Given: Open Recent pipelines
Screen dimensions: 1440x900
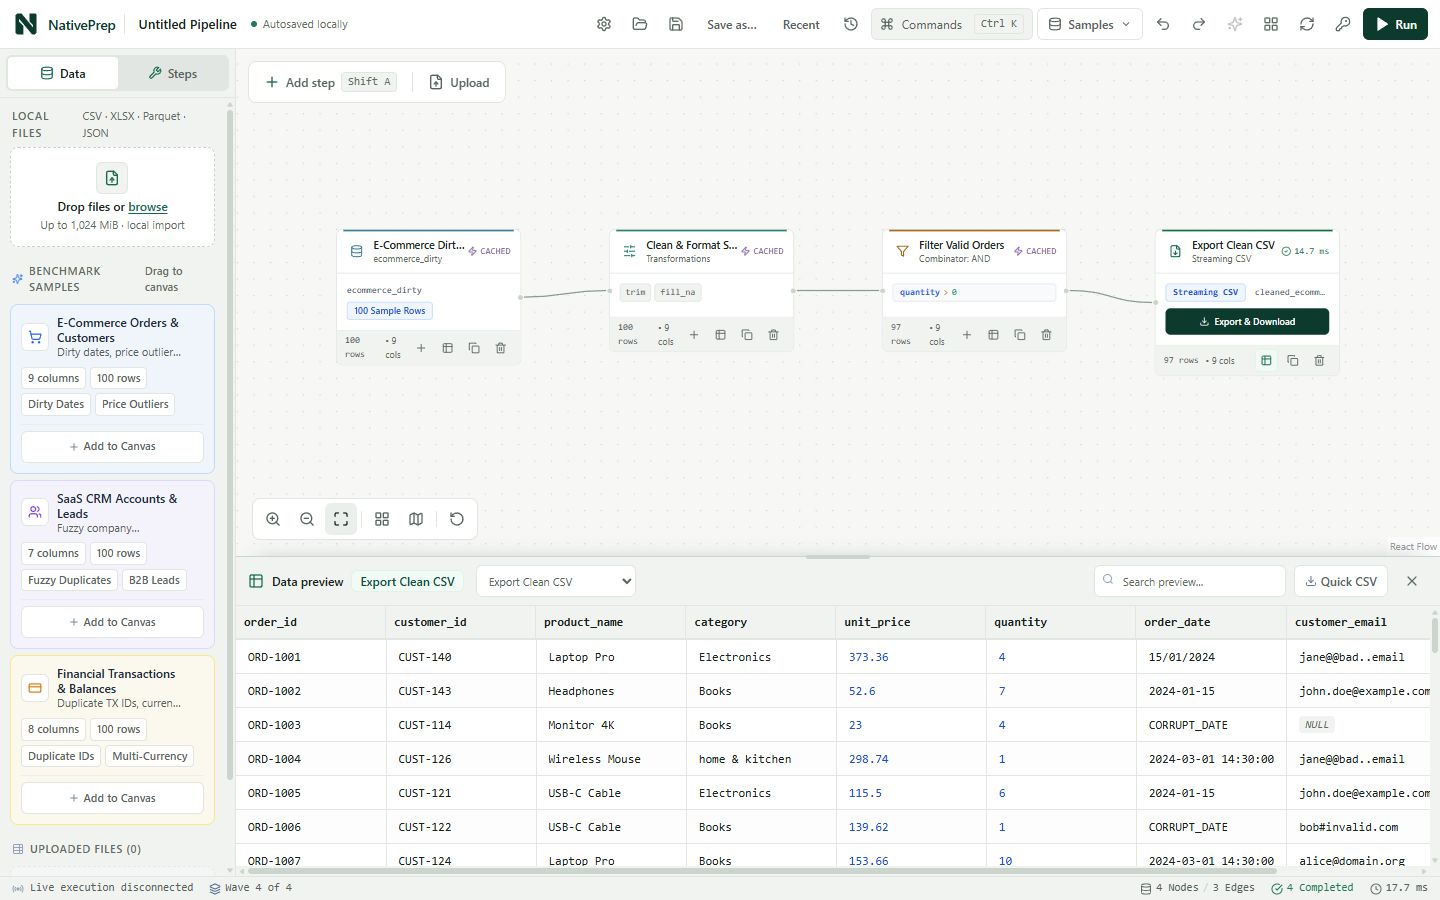Looking at the screenshot, I should click(x=801, y=24).
